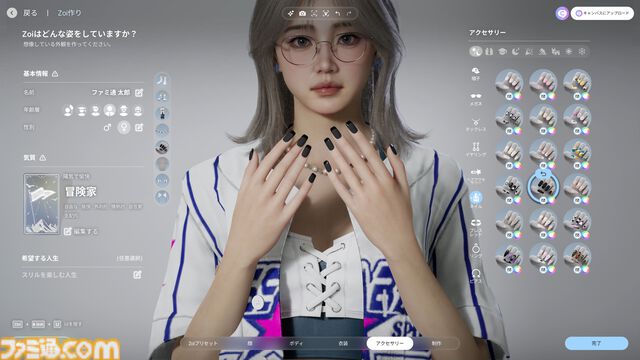Select the リング ring accessory category

point(476,251)
